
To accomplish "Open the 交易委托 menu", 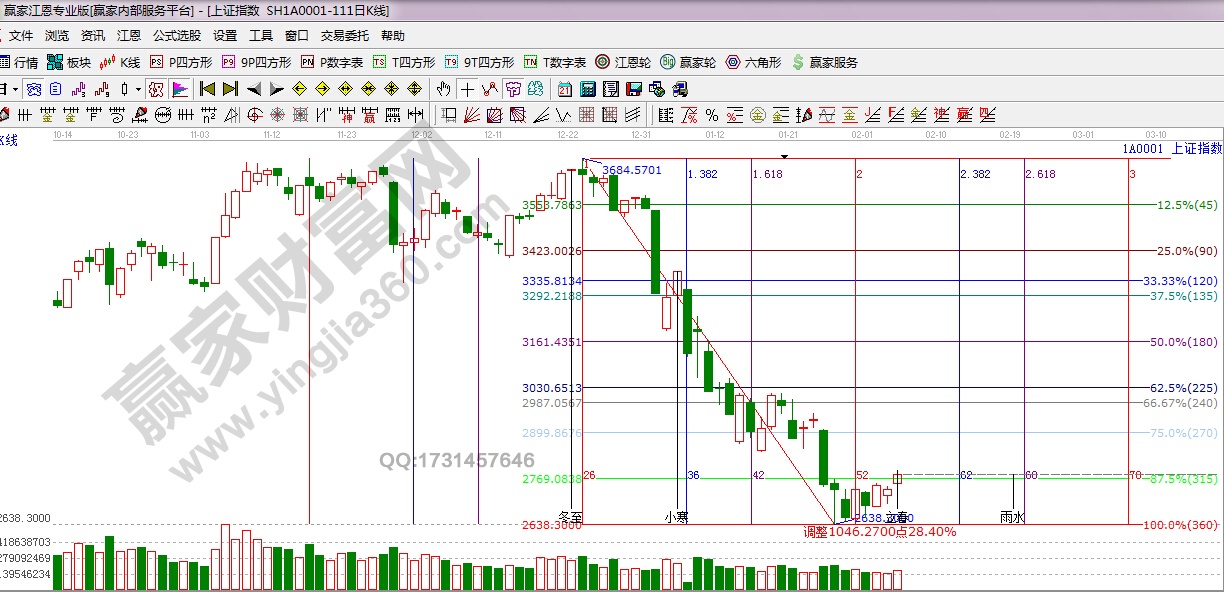I will [x=344, y=35].
